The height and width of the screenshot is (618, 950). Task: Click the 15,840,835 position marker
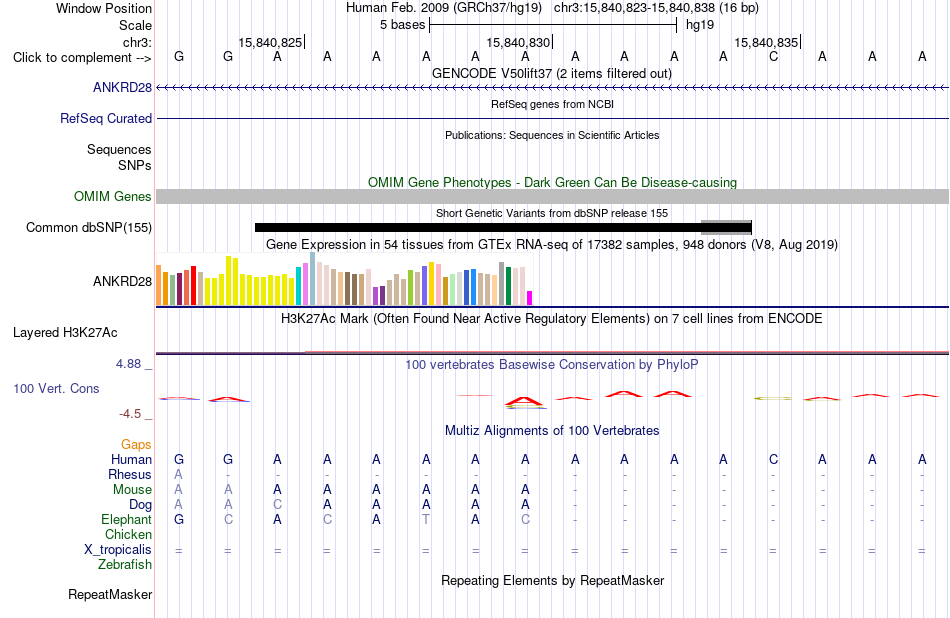coord(766,42)
